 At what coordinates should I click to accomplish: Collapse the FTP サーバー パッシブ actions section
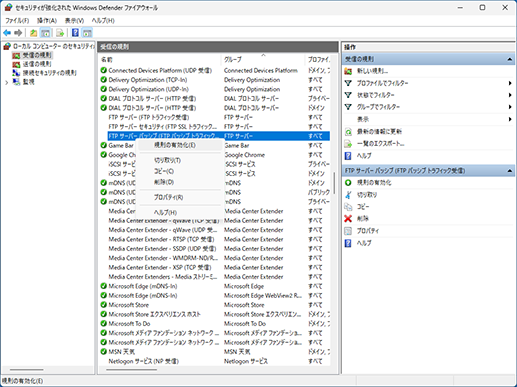pyautogui.click(x=510, y=171)
